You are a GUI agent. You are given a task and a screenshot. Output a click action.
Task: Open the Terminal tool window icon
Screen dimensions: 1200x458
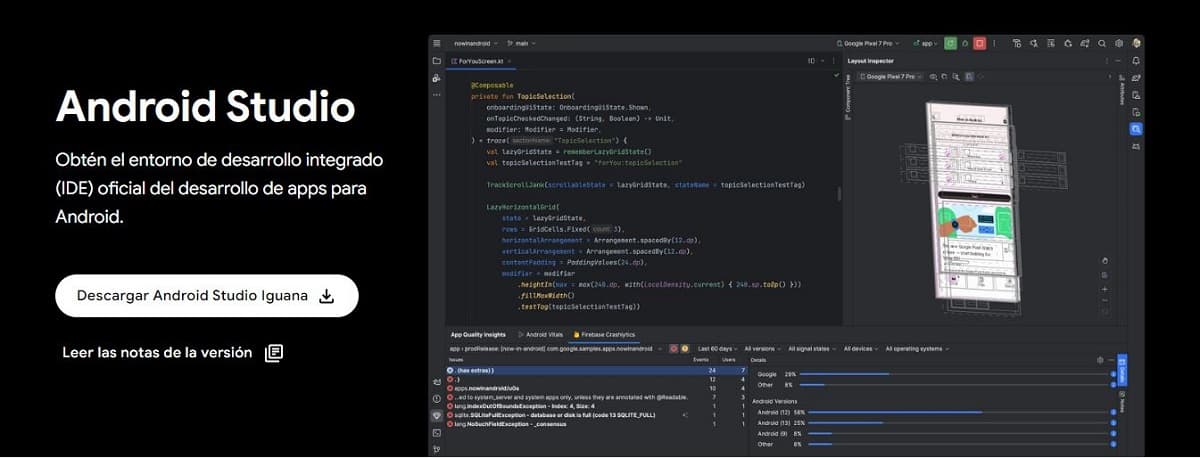pos(437,432)
